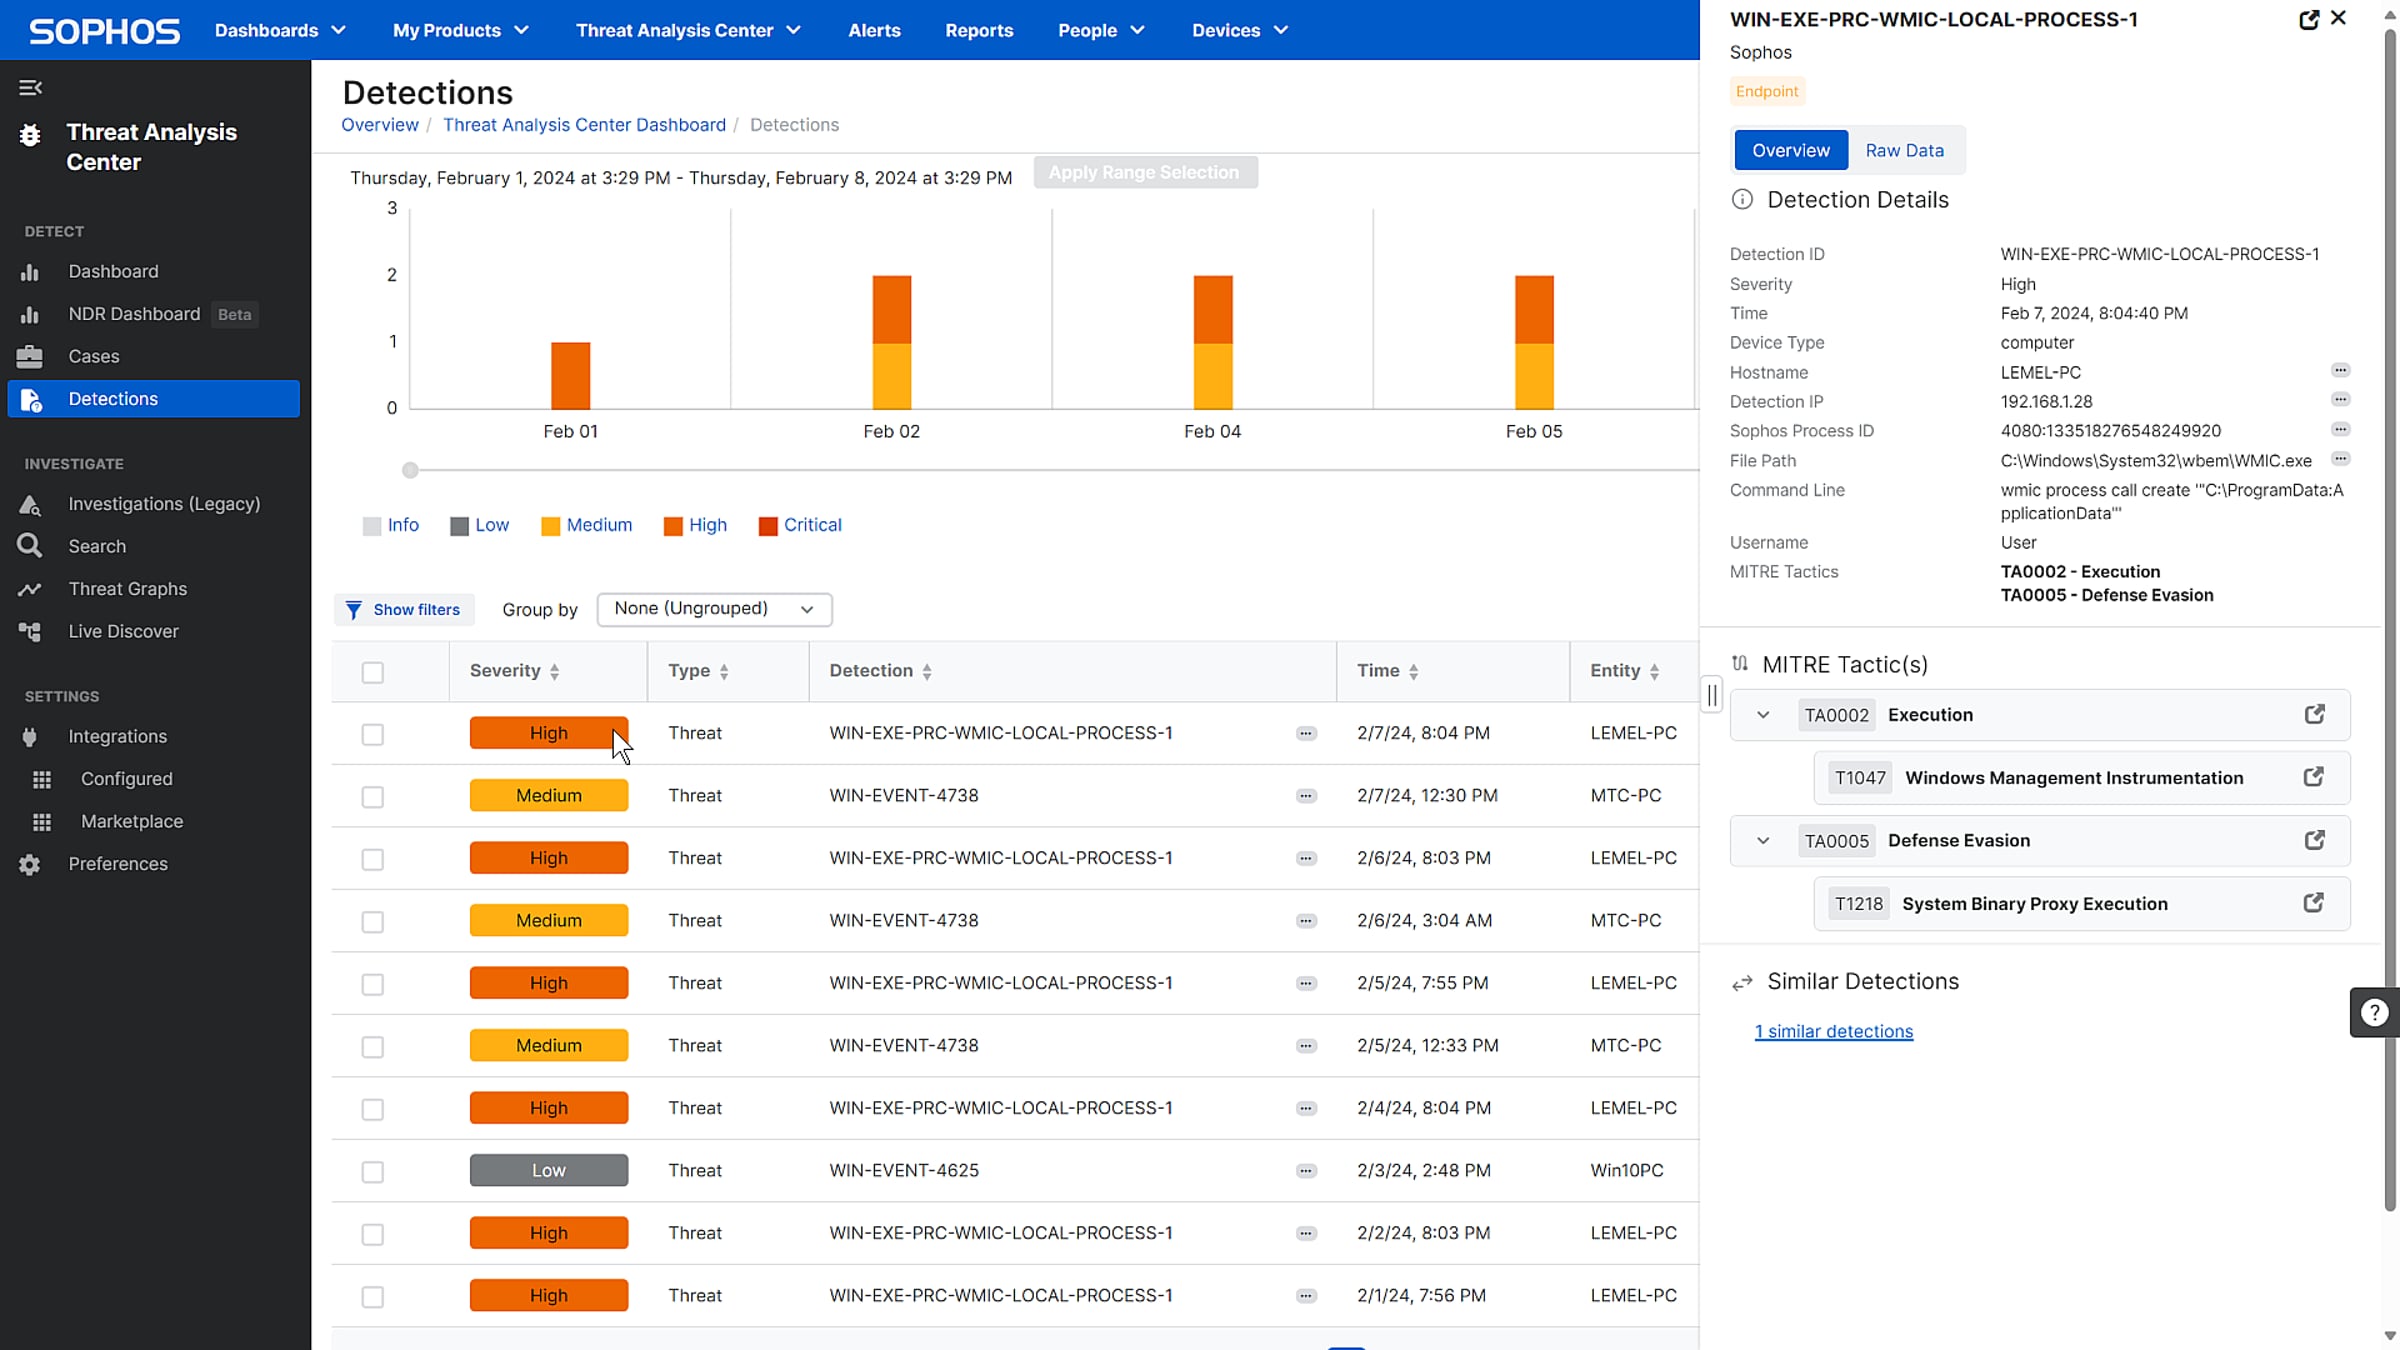Open the Reports menu item
The width and height of the screenshot is (2400, 1350).
(979, 30)
